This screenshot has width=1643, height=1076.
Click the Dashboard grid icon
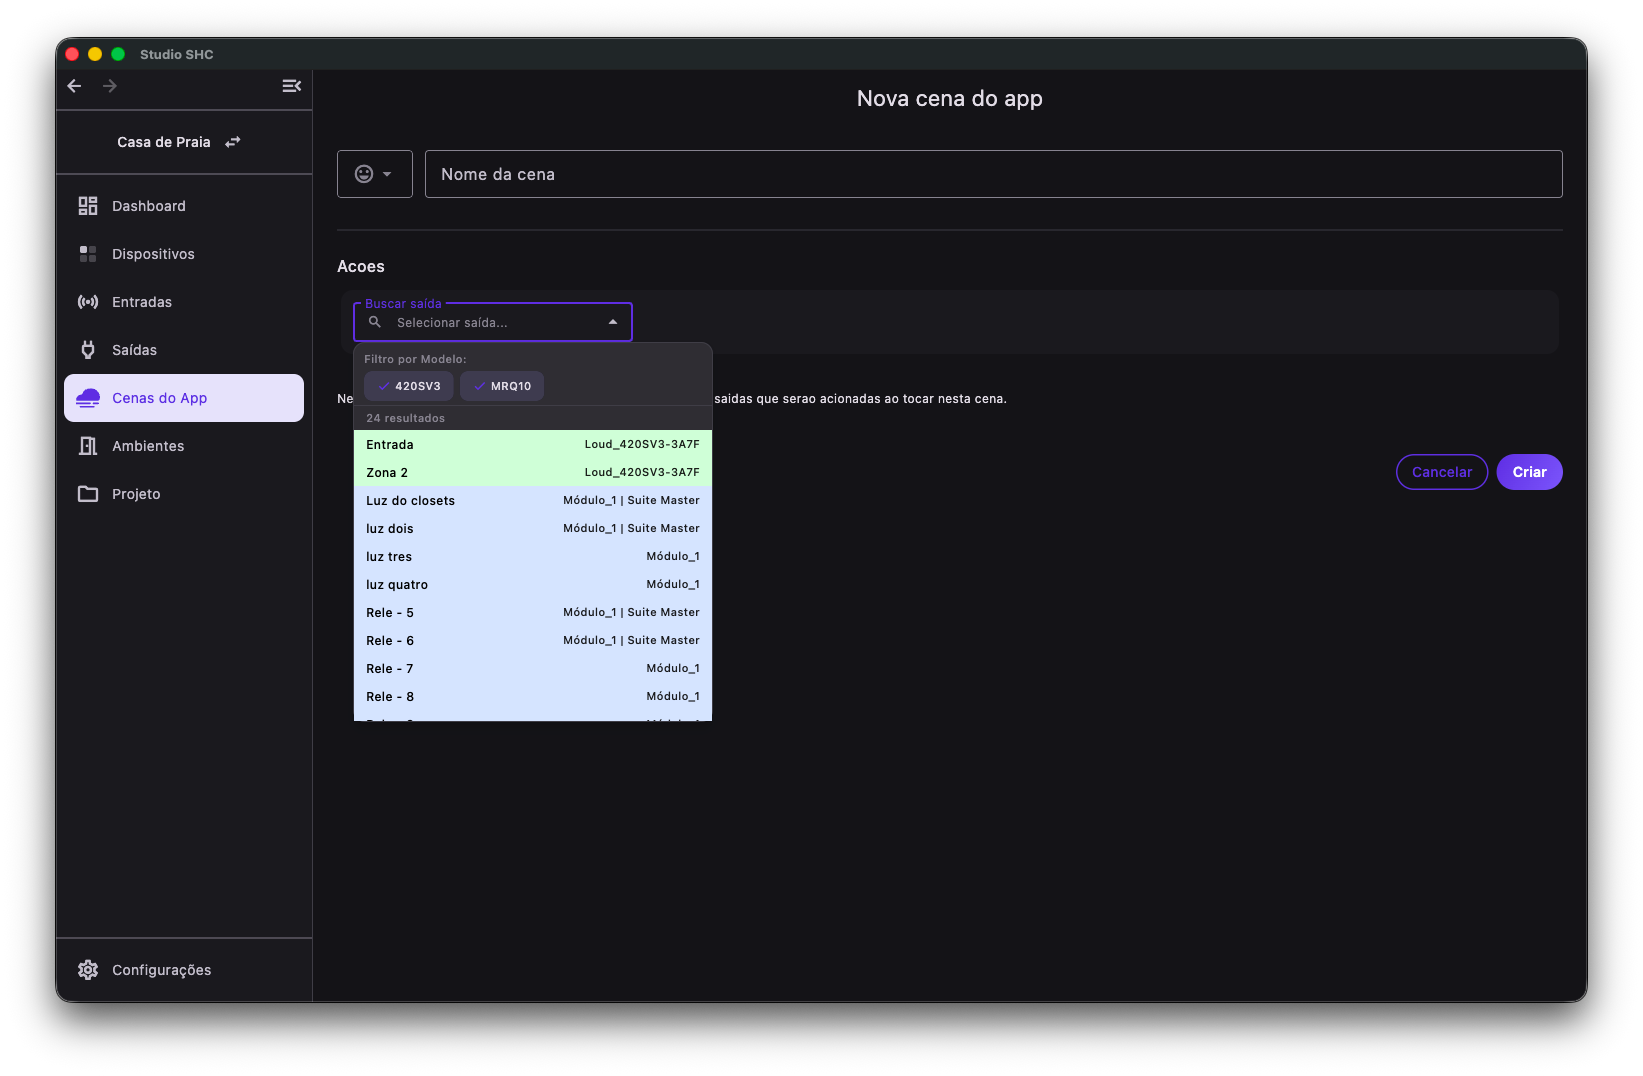pos(88,206)
